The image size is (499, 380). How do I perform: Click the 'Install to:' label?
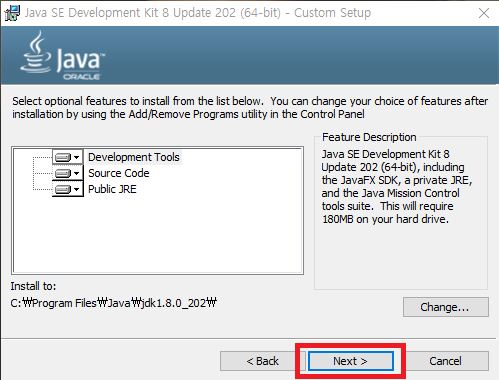[x=33, y=286]
